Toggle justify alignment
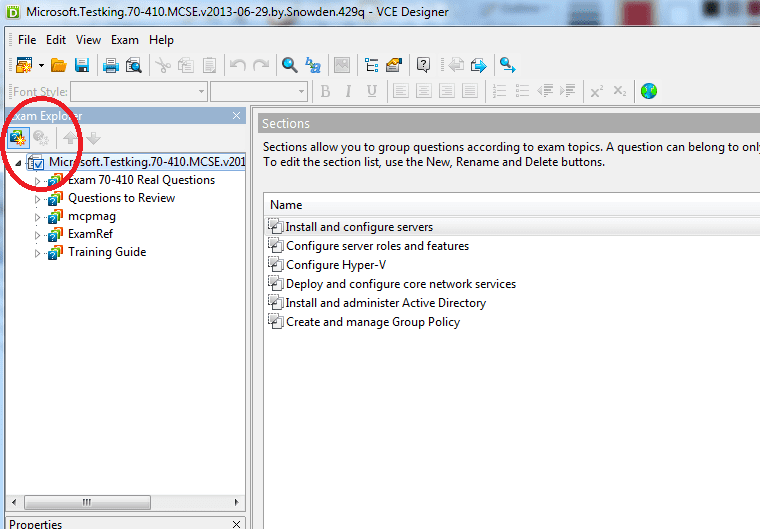 click(x=470, y=91)
